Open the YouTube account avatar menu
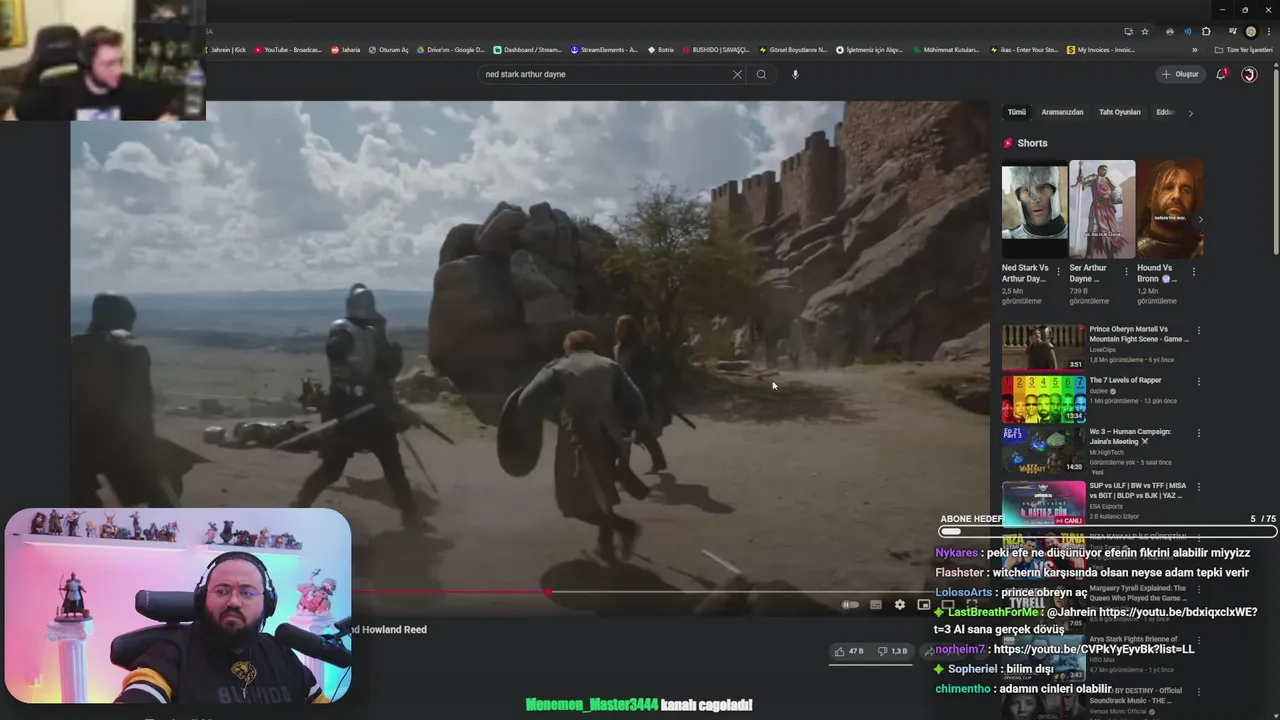This screenshot has width=1280, height=720. pyautogui.click(x=1249, y=74)
